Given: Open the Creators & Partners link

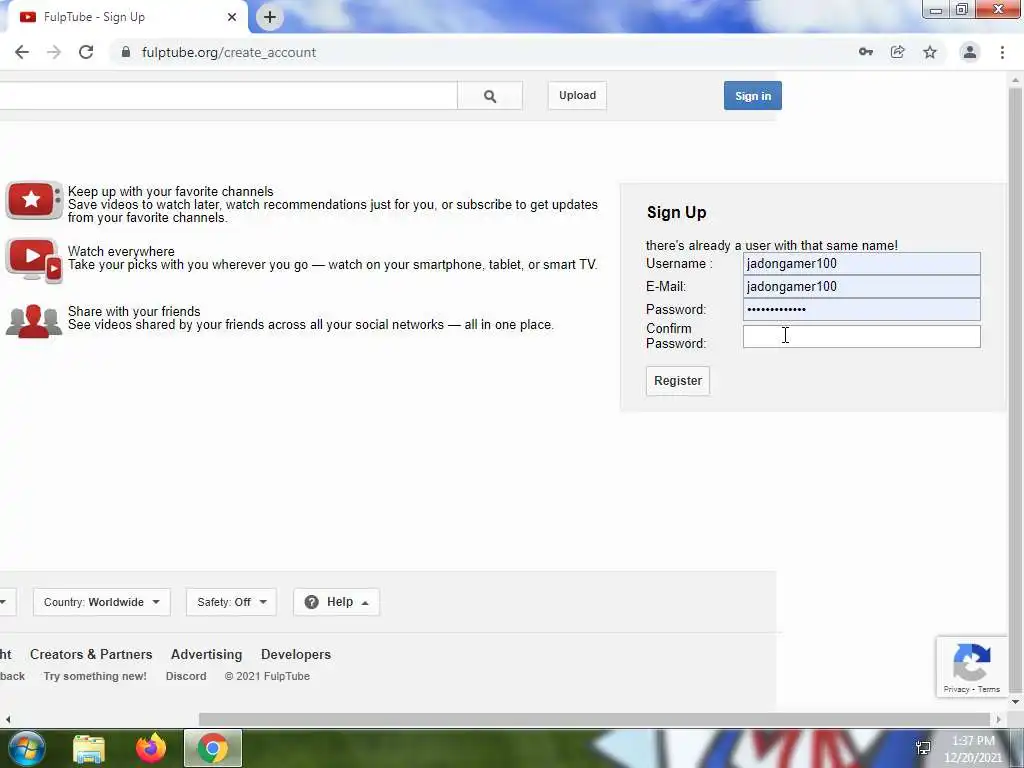Looking at the screenshot, I should pyautogui.click(x=91, y=654).
